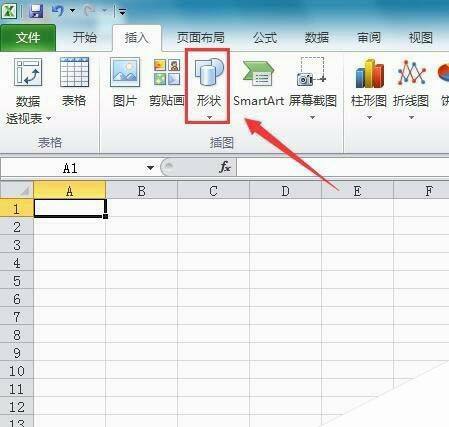Select row 7 header
This screenshot has width=449, height=427.
(17, 317)
